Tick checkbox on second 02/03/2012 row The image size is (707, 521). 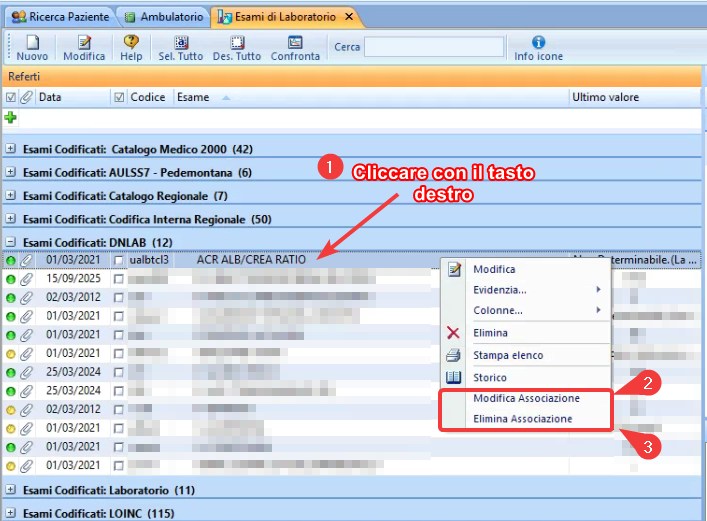coord(119,410)
